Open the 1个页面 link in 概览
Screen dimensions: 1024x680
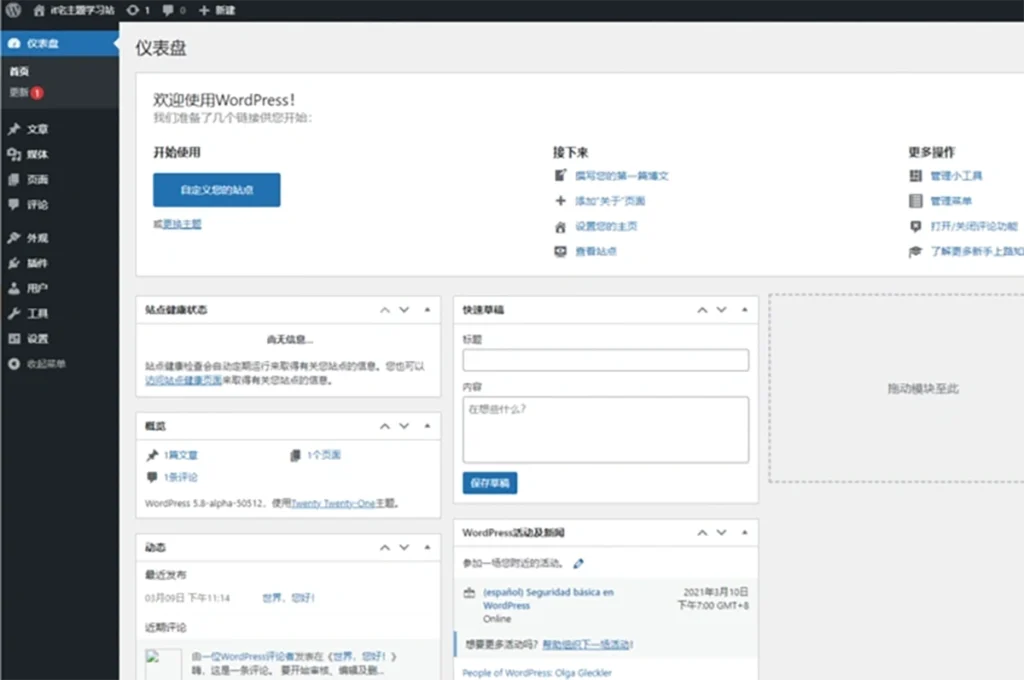pos(324,455)
